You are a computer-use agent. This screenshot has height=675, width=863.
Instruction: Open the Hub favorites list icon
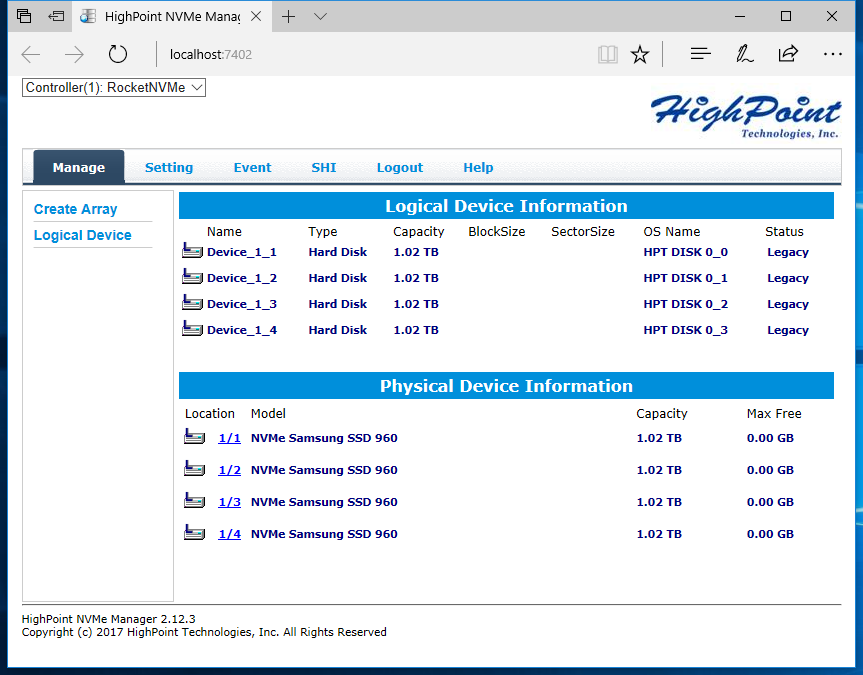[x=701, y=54]
